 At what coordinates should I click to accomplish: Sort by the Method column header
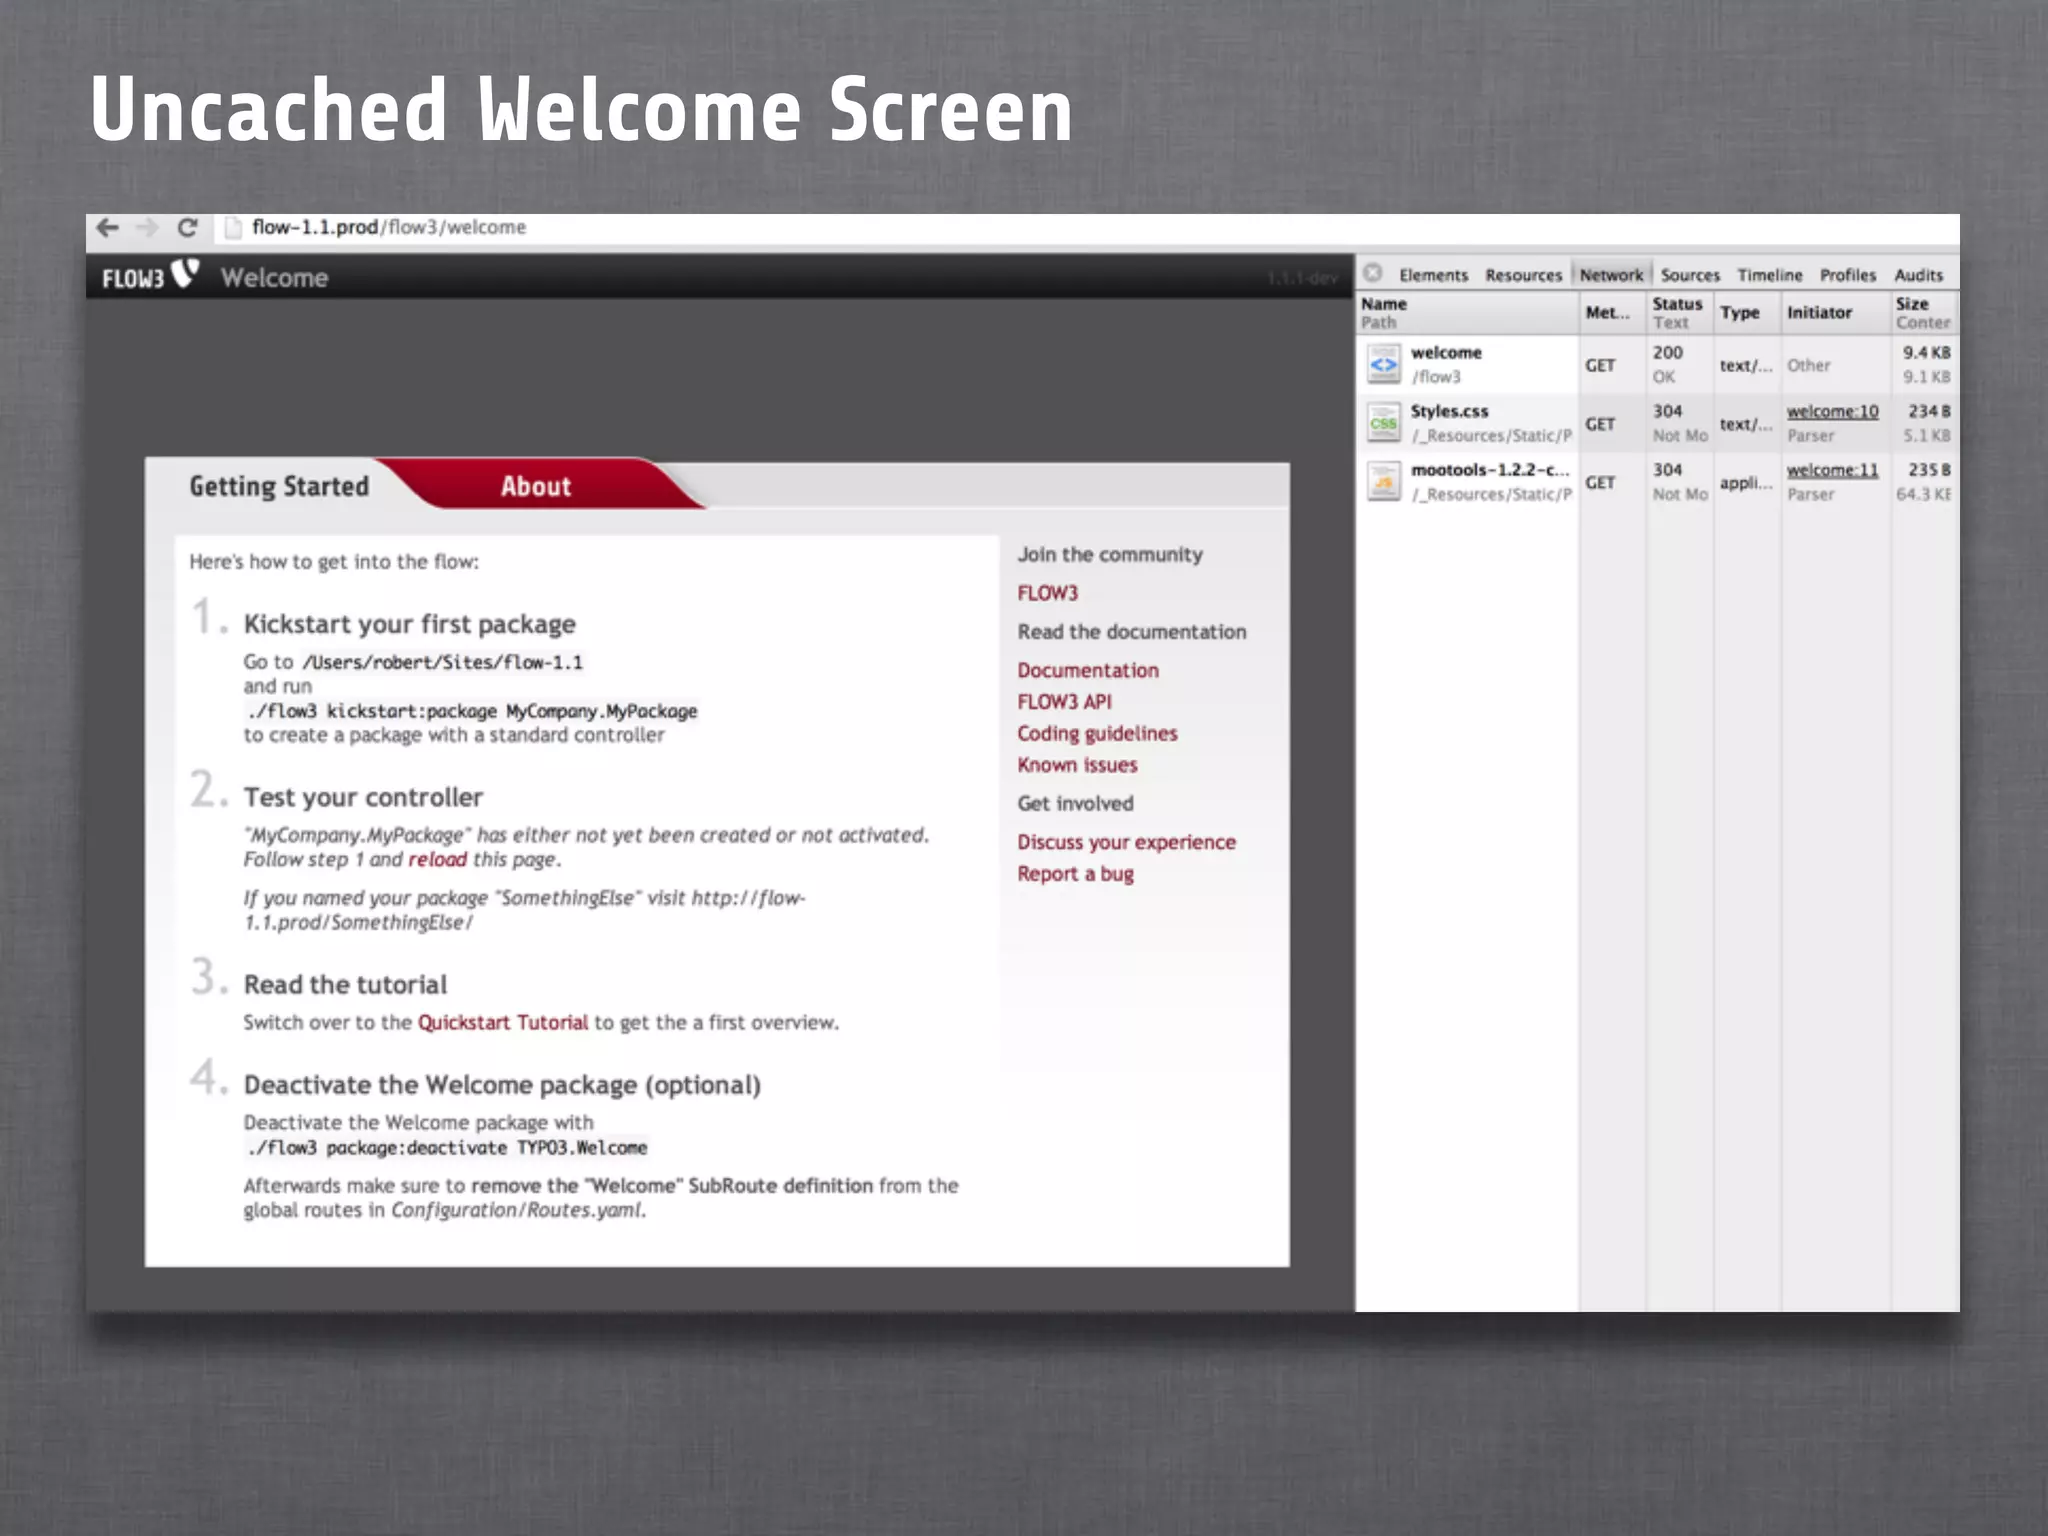(1612, 313)
